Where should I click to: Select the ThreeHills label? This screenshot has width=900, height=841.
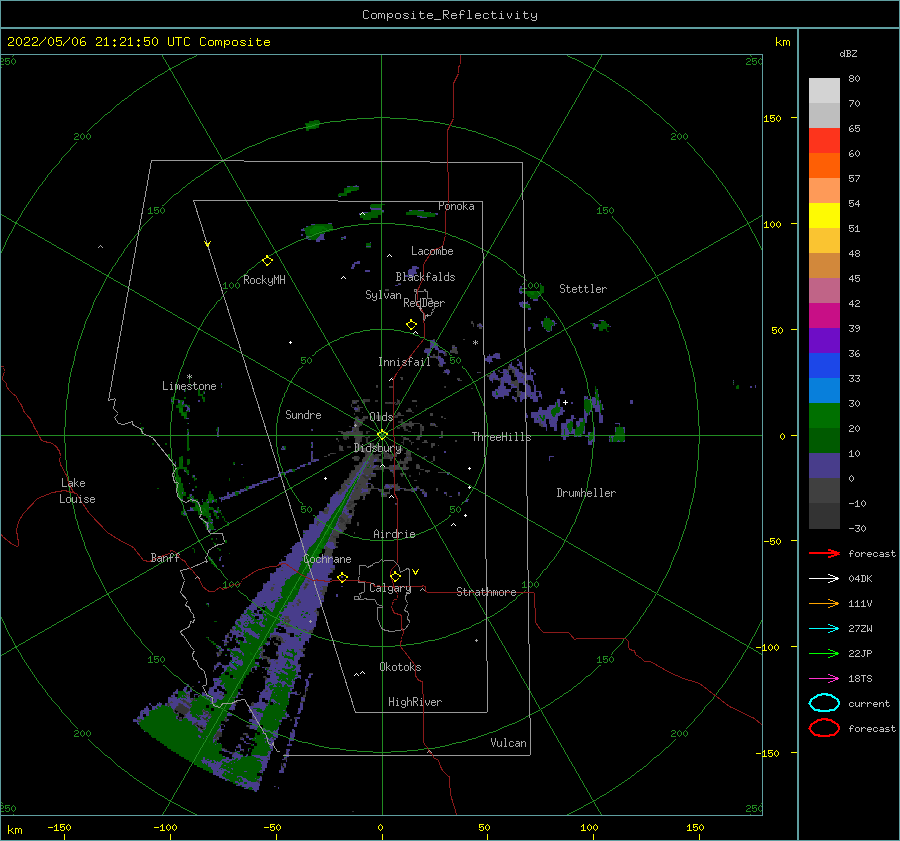501,437
